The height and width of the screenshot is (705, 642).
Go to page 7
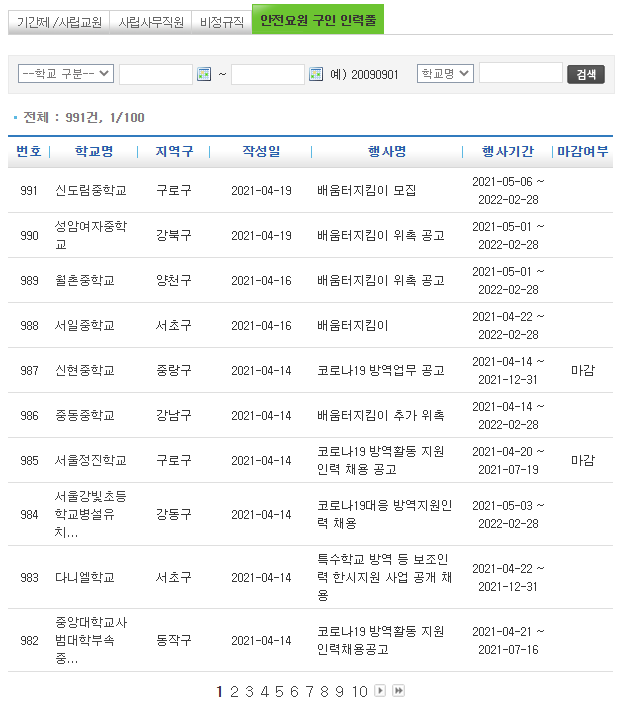[x=309, y=692]
